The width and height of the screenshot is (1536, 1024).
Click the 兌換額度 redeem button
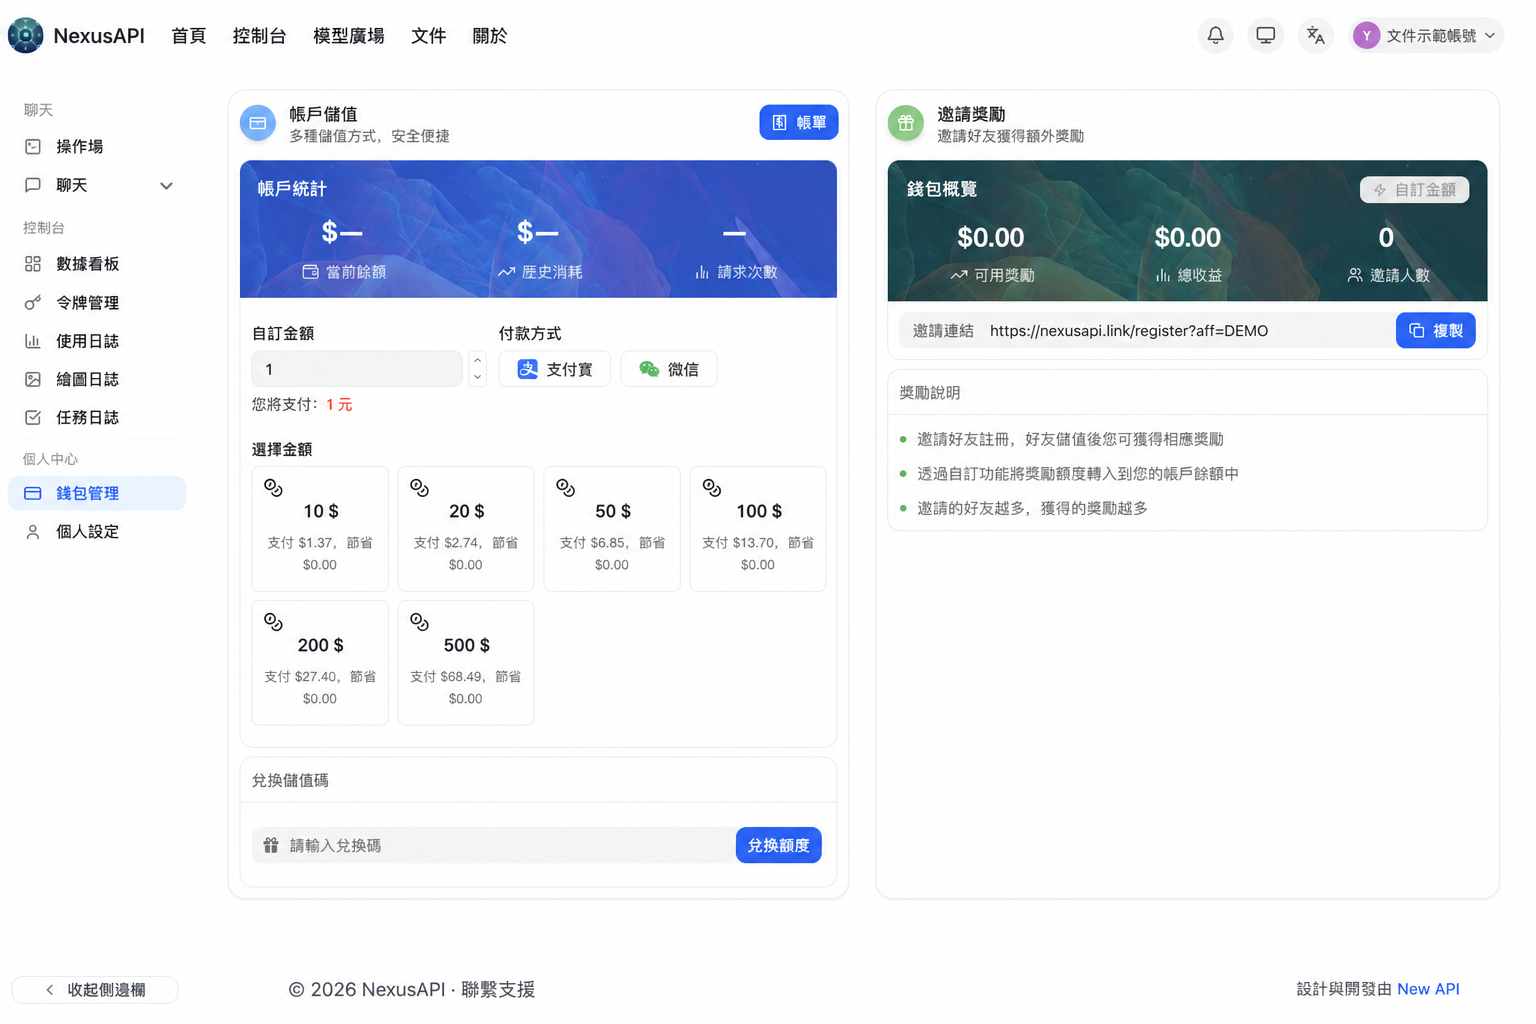[778, 845]
